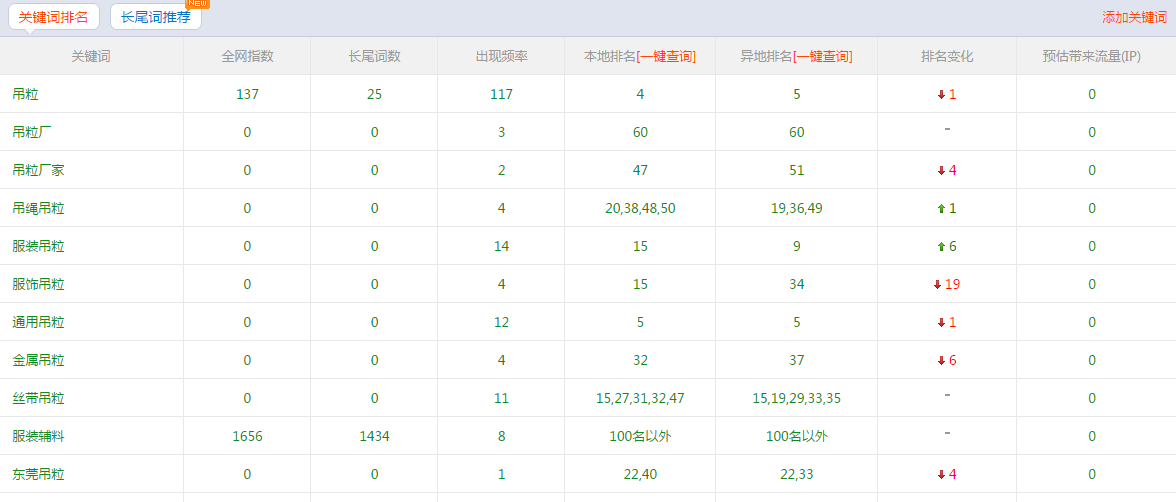Click the green up arrow in 吊绳吊粒 row

(x=941, y=209)
